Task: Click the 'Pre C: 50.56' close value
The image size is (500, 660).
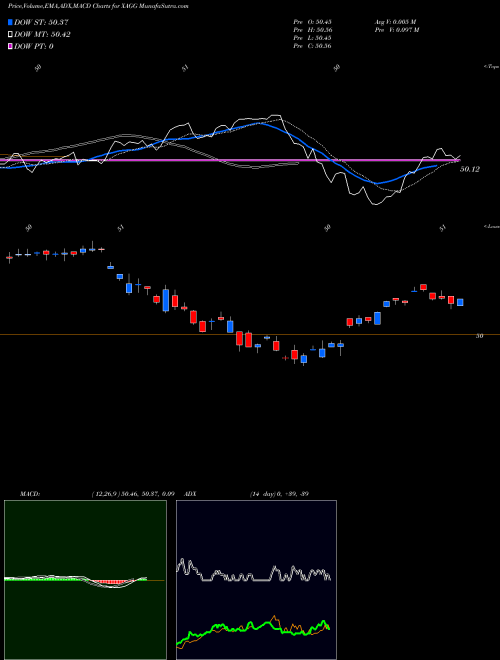Action: [312, 46]
